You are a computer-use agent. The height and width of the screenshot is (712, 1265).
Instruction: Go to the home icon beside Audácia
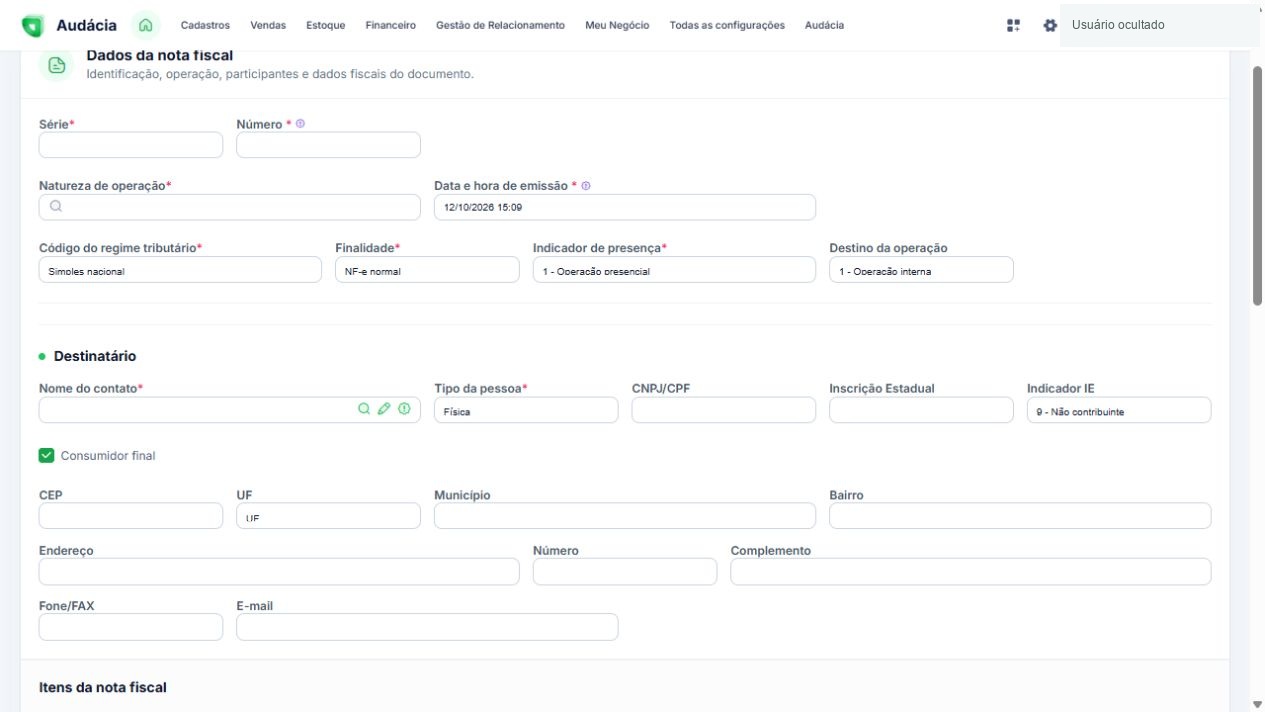click(146, 25)
